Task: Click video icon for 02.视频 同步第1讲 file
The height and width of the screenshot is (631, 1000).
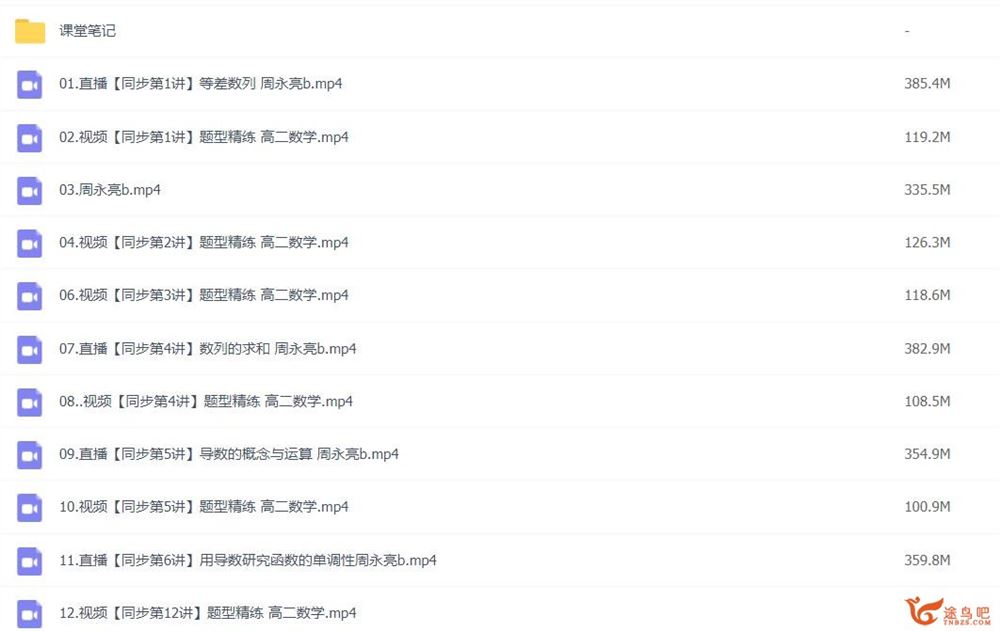Action: 29,138
